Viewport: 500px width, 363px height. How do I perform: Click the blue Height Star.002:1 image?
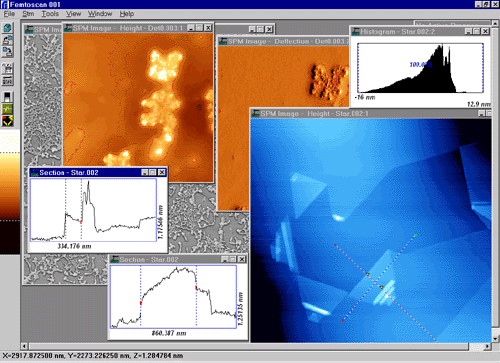coord(371,230)
